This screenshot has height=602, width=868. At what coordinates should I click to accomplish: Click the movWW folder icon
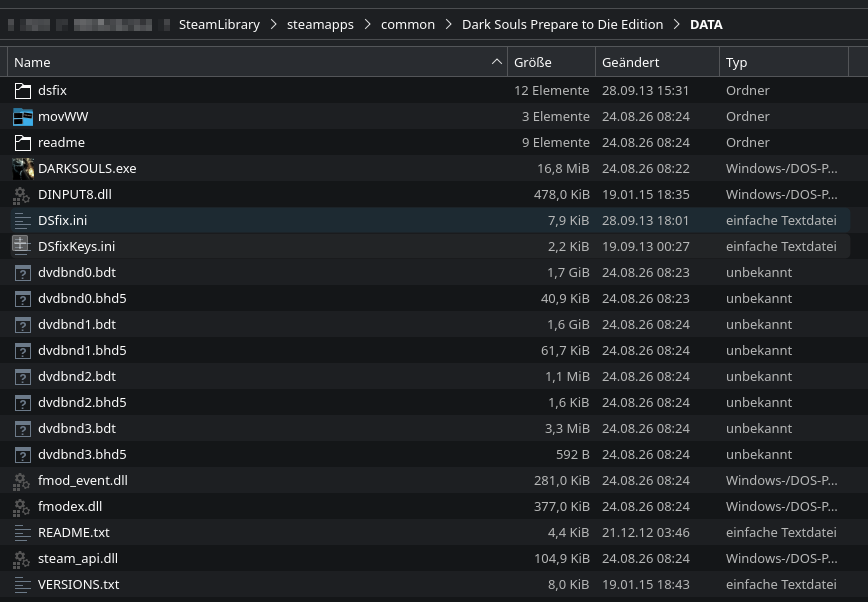(x=23, y=117)
